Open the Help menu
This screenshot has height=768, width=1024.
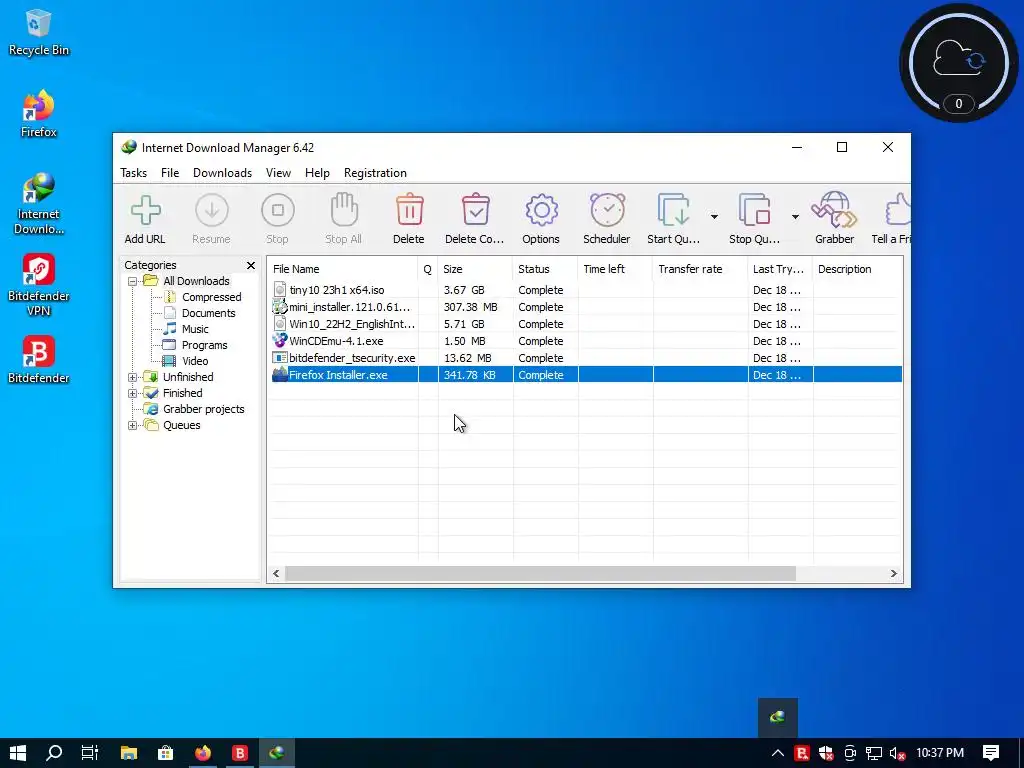[317, 173]
